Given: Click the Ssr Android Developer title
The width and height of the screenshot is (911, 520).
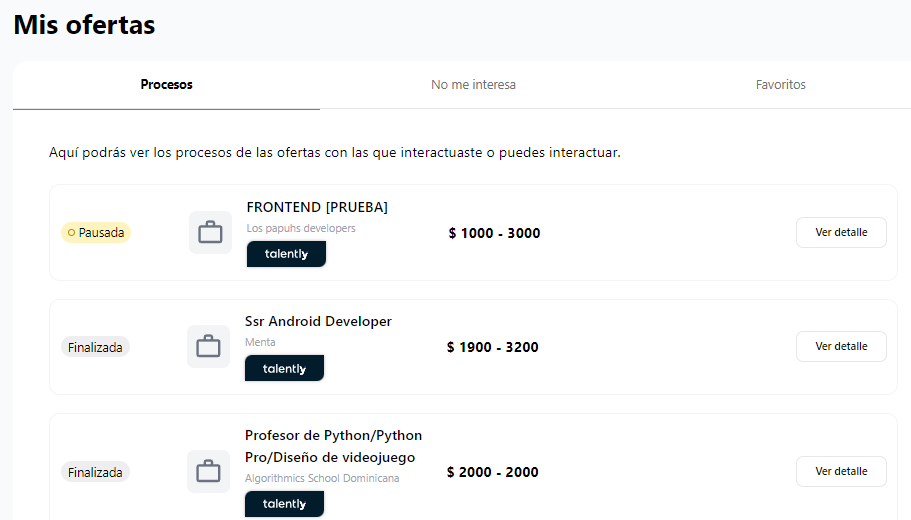Looking at the screenshot, I should click(318, 321).
